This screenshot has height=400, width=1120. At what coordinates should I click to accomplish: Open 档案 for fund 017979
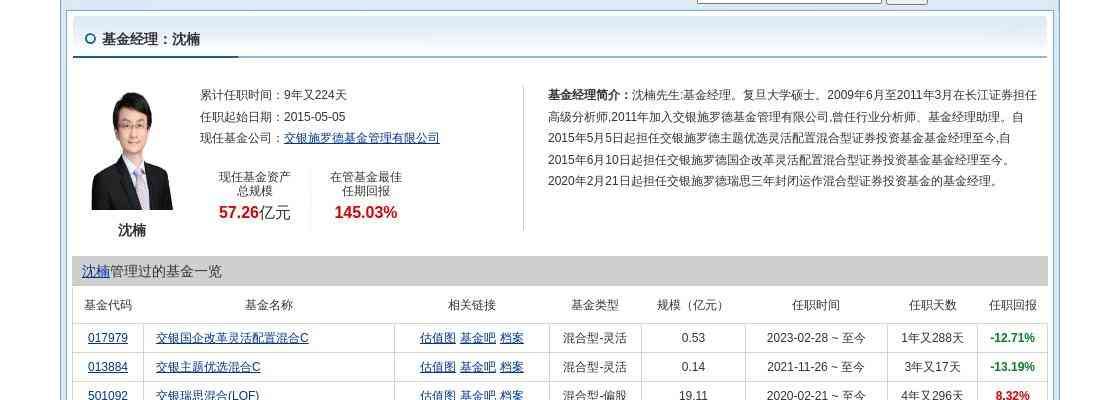[512, 338]
